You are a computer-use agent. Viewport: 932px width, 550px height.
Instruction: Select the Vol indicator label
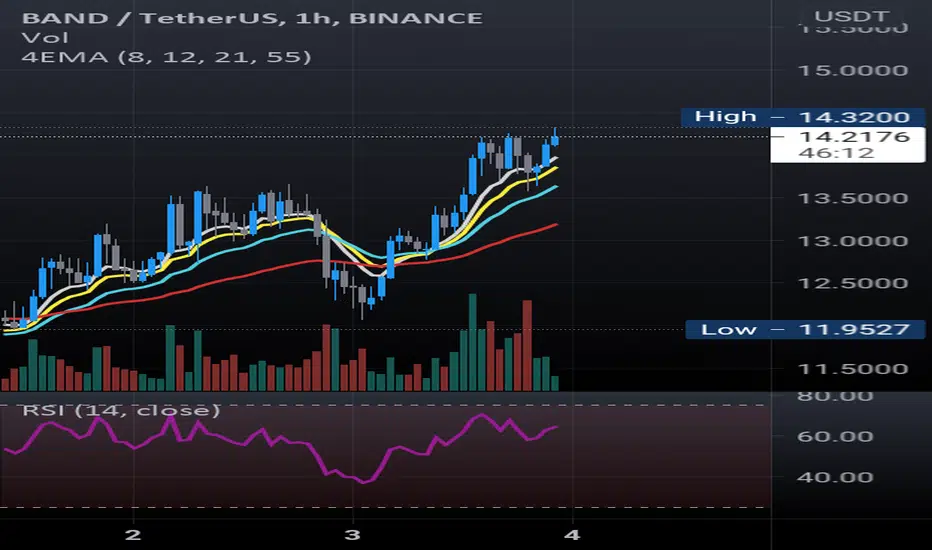pos(45,38)
